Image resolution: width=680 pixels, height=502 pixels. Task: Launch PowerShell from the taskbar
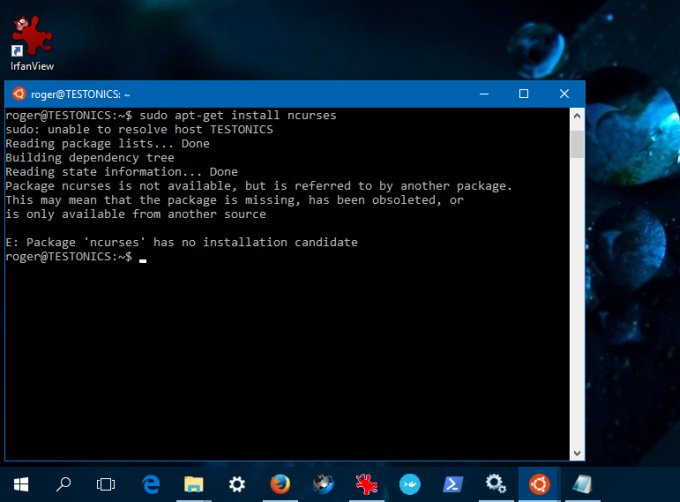(453, 484)
